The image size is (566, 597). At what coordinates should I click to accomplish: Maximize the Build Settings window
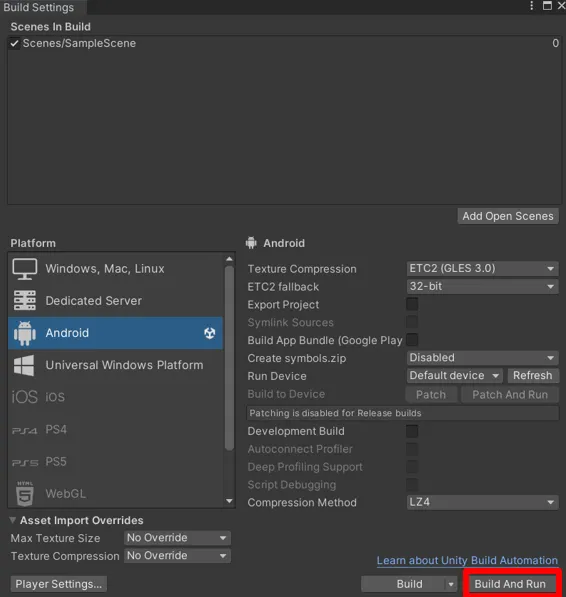[547, 6]
